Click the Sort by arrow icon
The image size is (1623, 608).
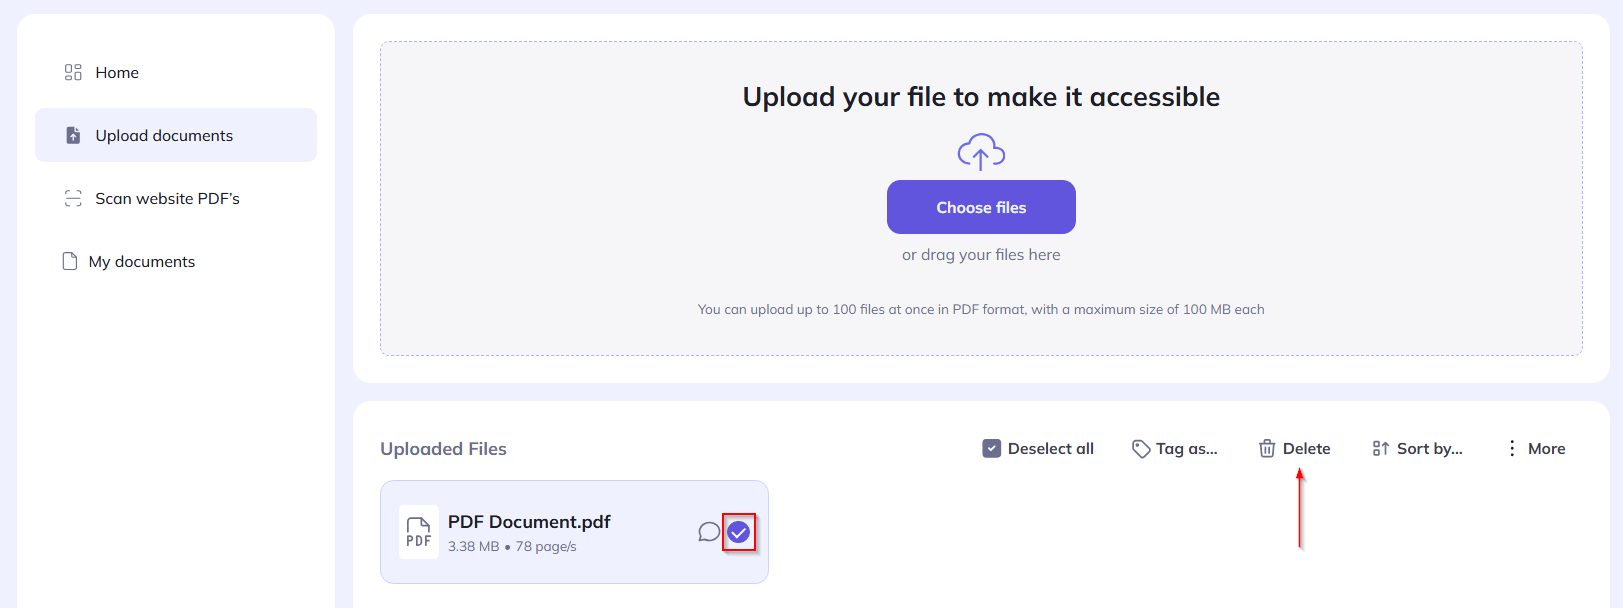coord(1381,449)
